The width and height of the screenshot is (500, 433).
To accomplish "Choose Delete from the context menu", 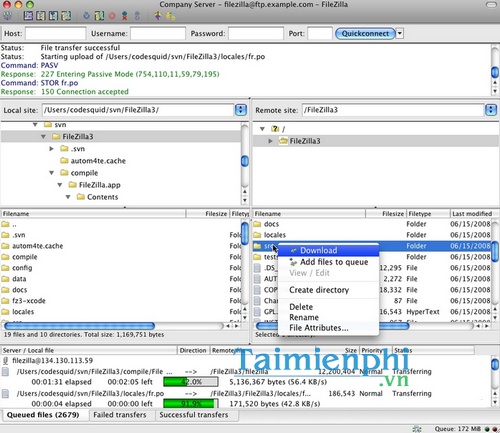I will pos(328,307).
